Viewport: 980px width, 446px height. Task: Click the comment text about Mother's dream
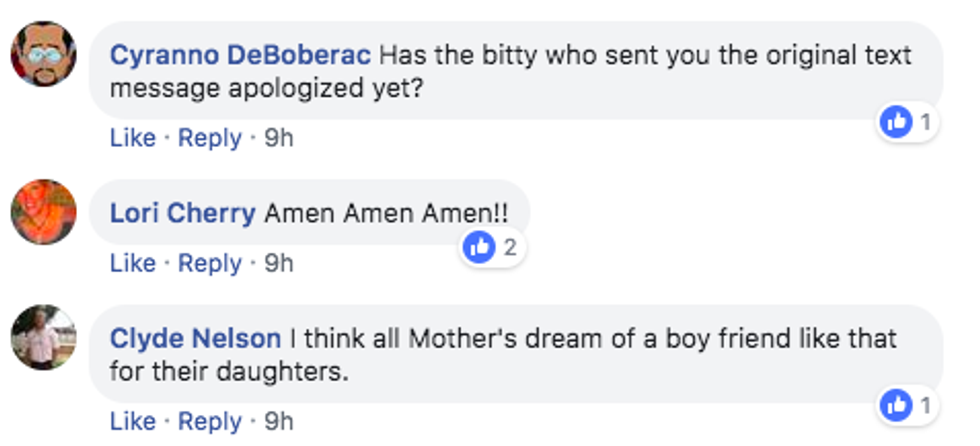pyautogui.click(x=590, y=339)
